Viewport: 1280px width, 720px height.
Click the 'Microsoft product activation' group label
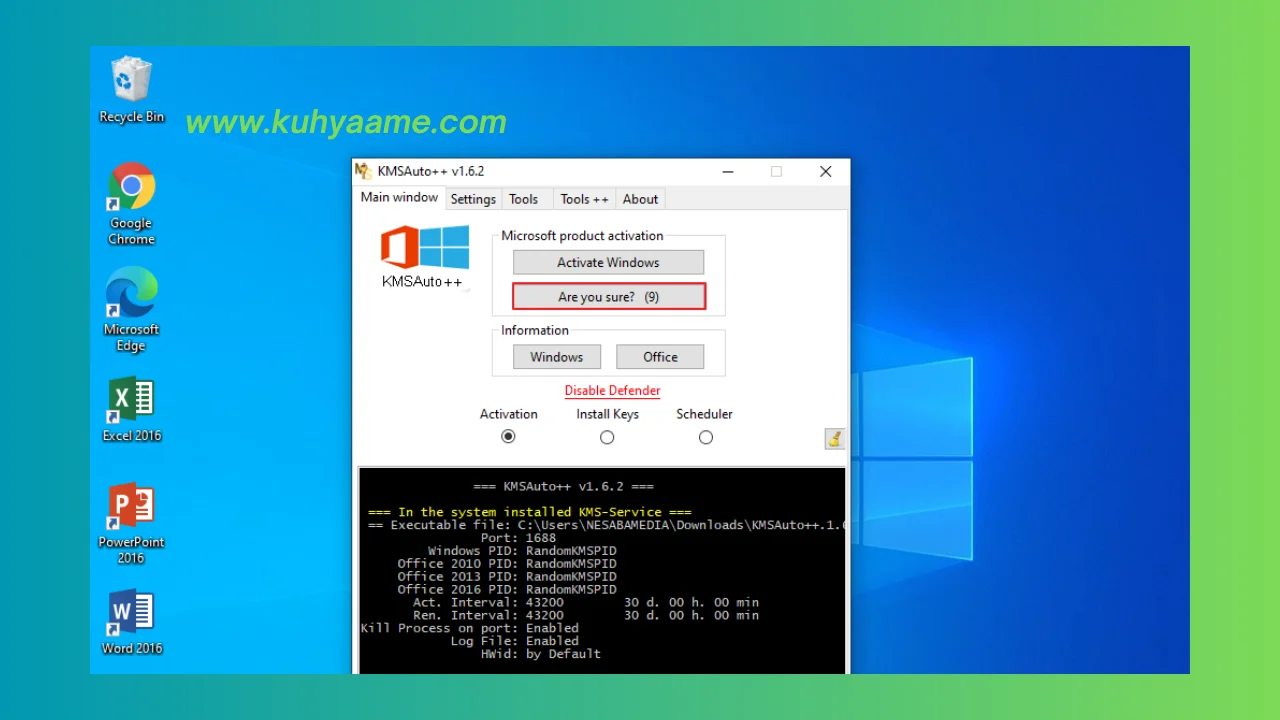point(582,236)
